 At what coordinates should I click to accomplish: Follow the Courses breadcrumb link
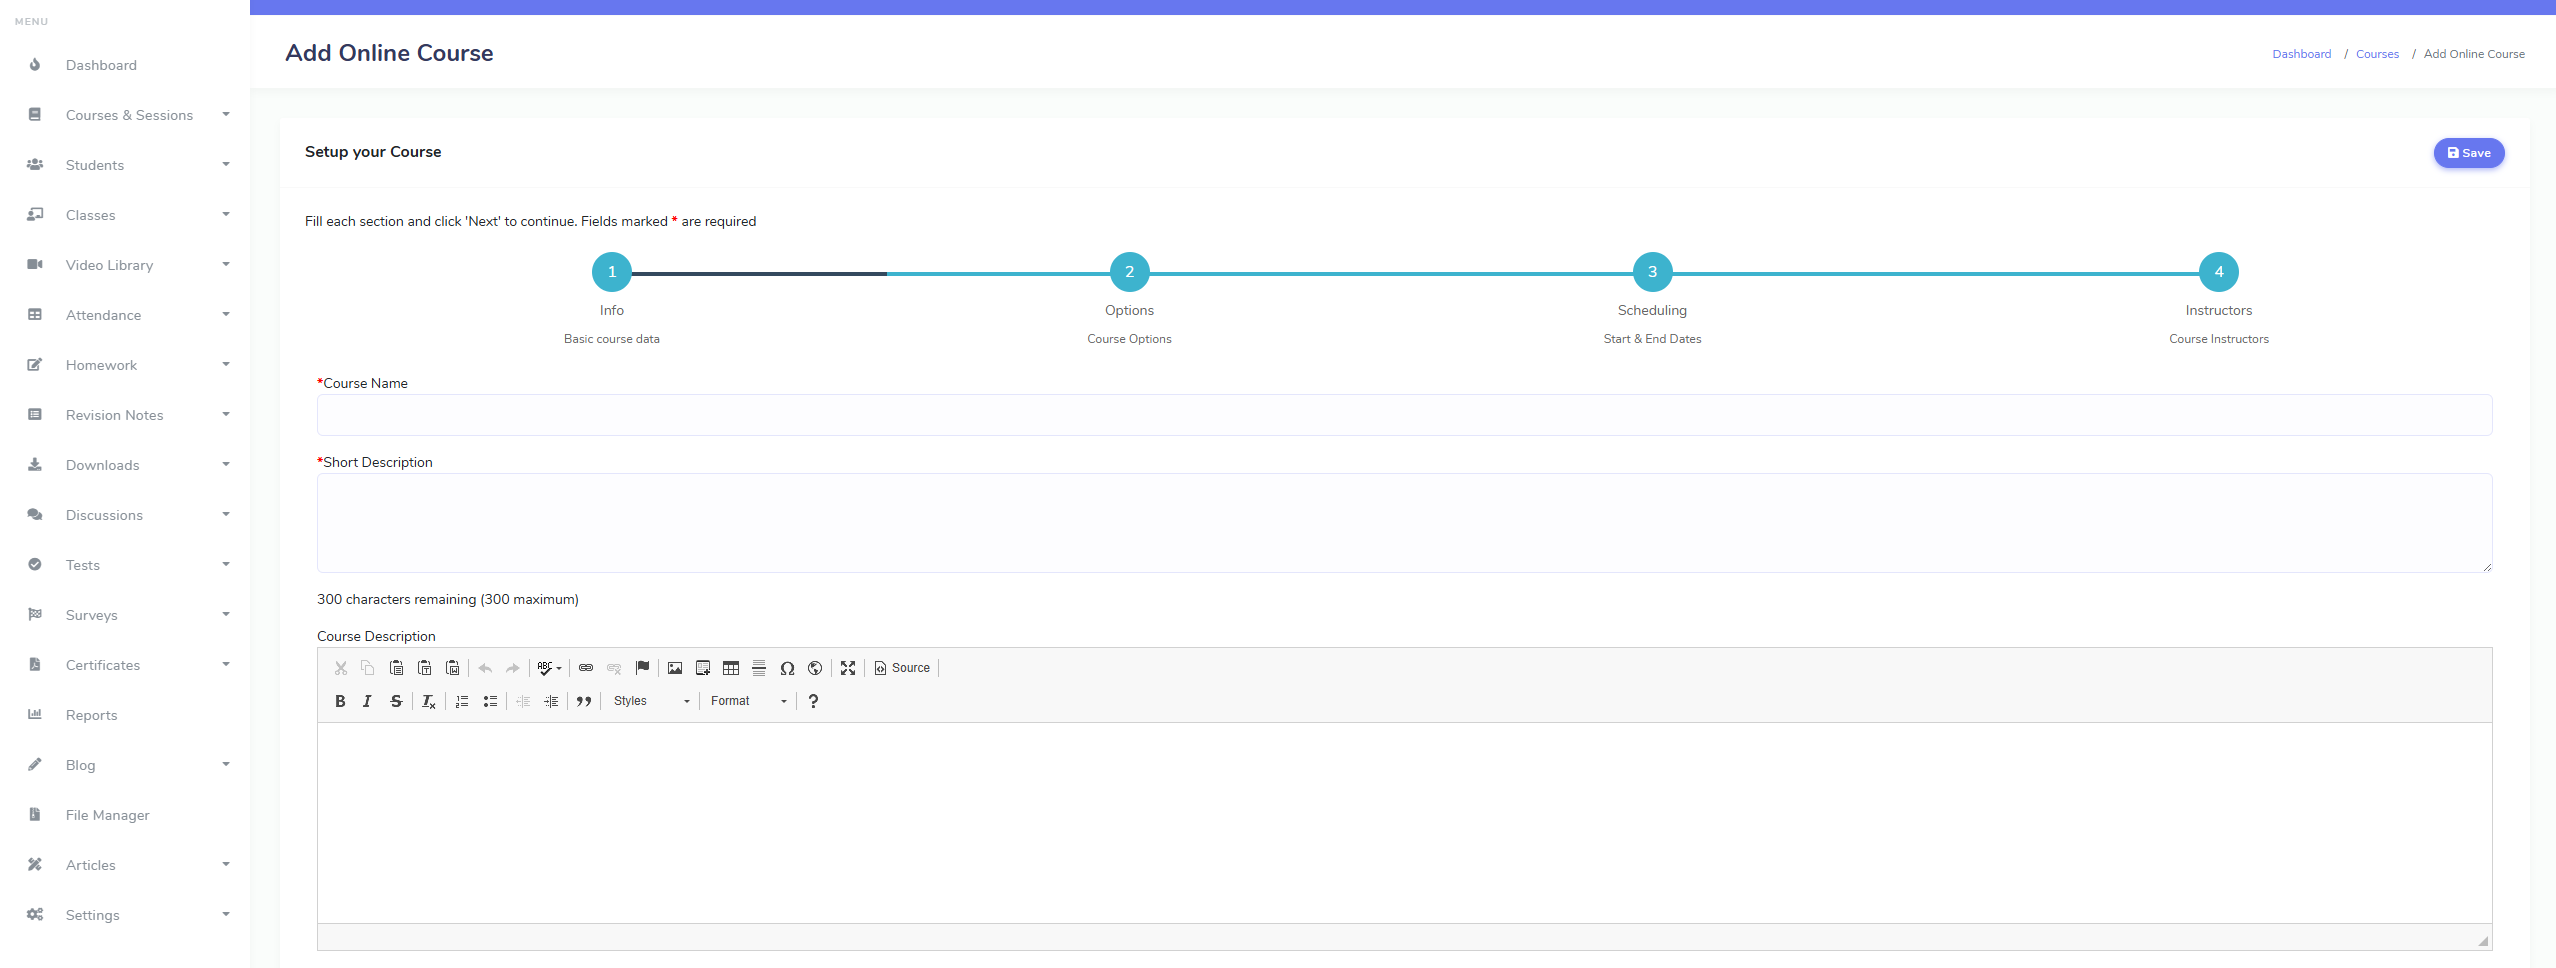[2377, 54]
